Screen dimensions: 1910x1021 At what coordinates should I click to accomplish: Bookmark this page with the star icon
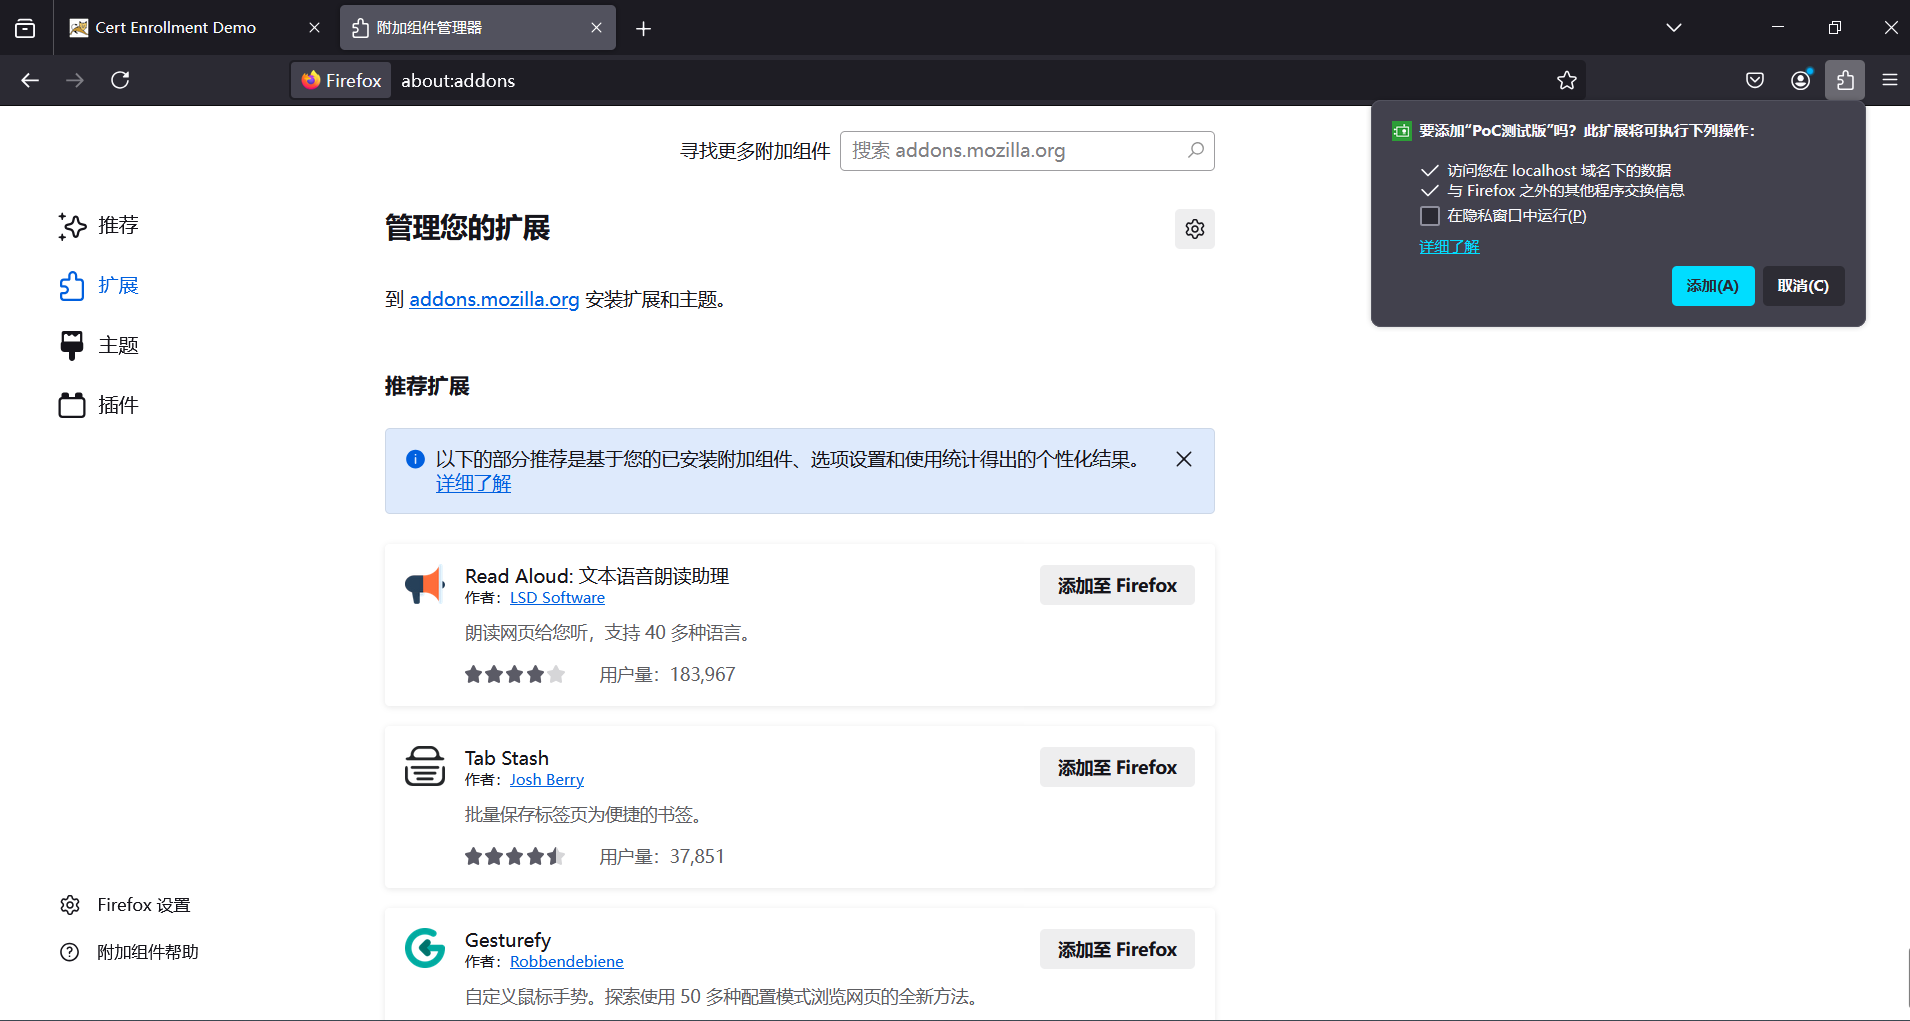click(x=1566, y=80)
